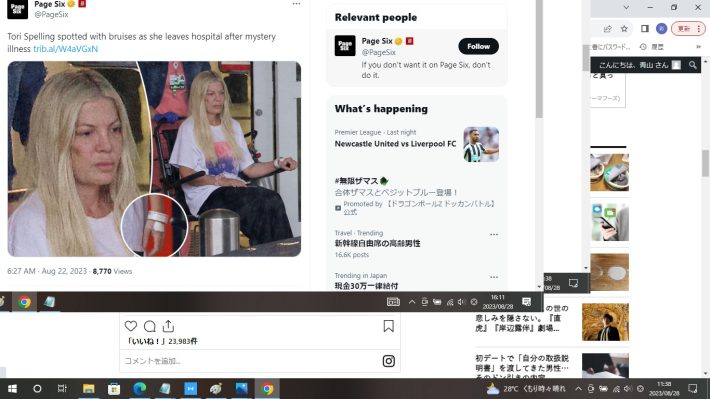Screen dimensions: 710x399
Task: Open the 新幹線自由席の高齢男性 trending topic
Action: pyautogui.click(x=377, y=243)
